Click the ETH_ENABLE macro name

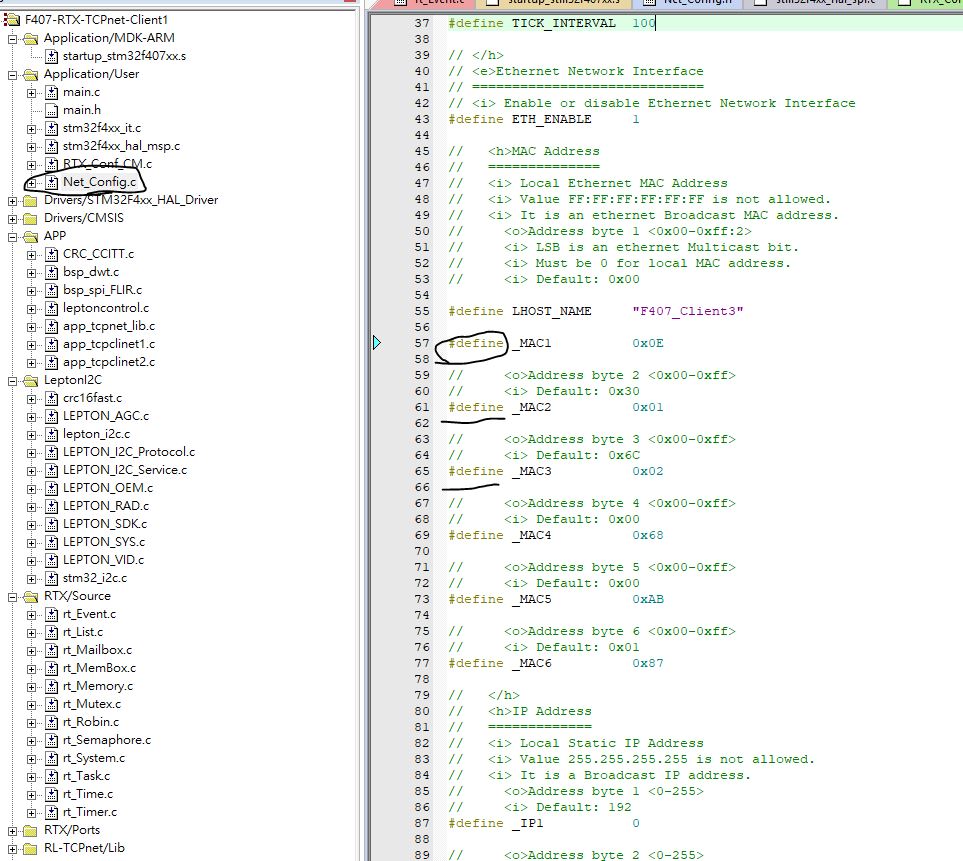(x=552, y=119)
